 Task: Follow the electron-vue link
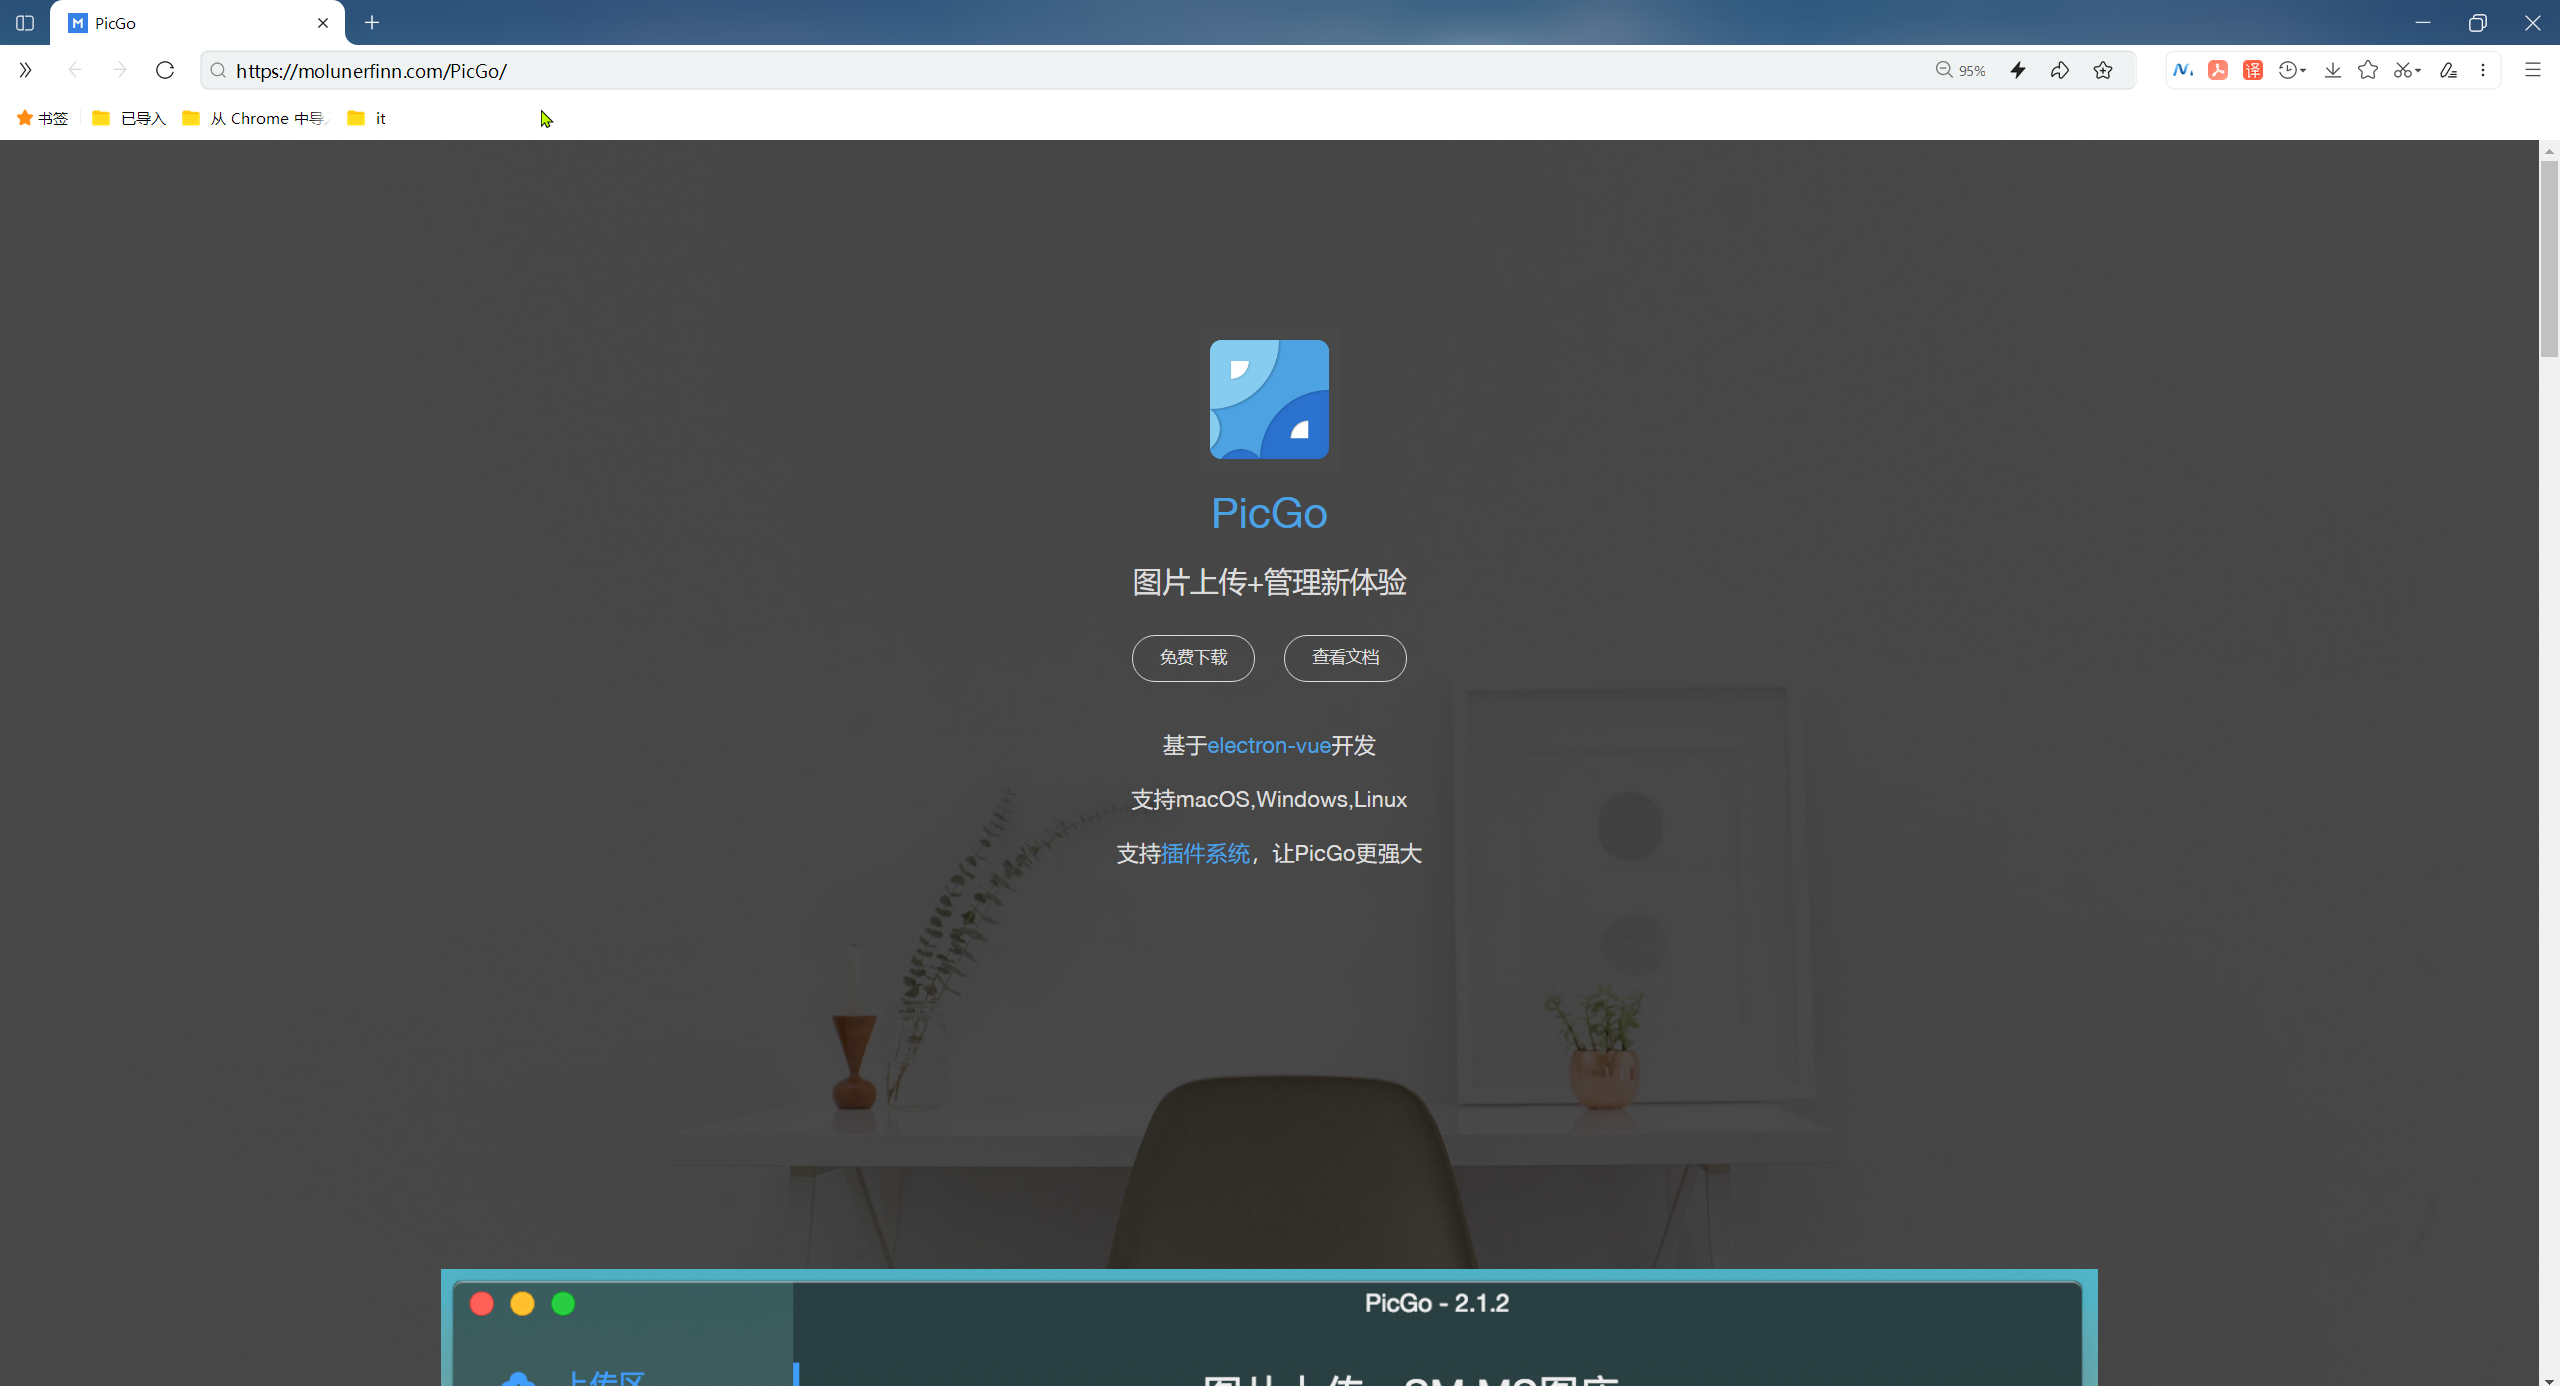1268,746
